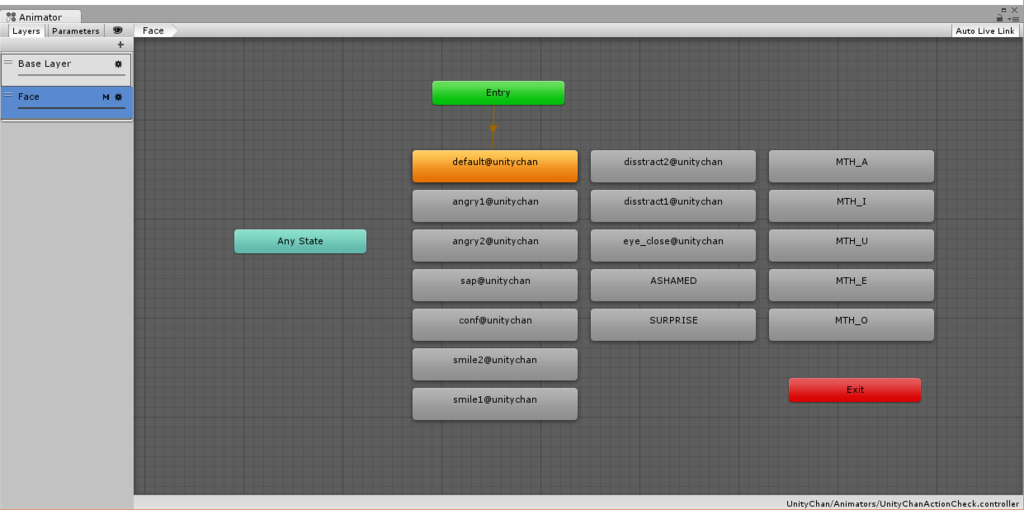Select the eye_close@unitychan state
1024x510 pixels.
tap(673, 246)
